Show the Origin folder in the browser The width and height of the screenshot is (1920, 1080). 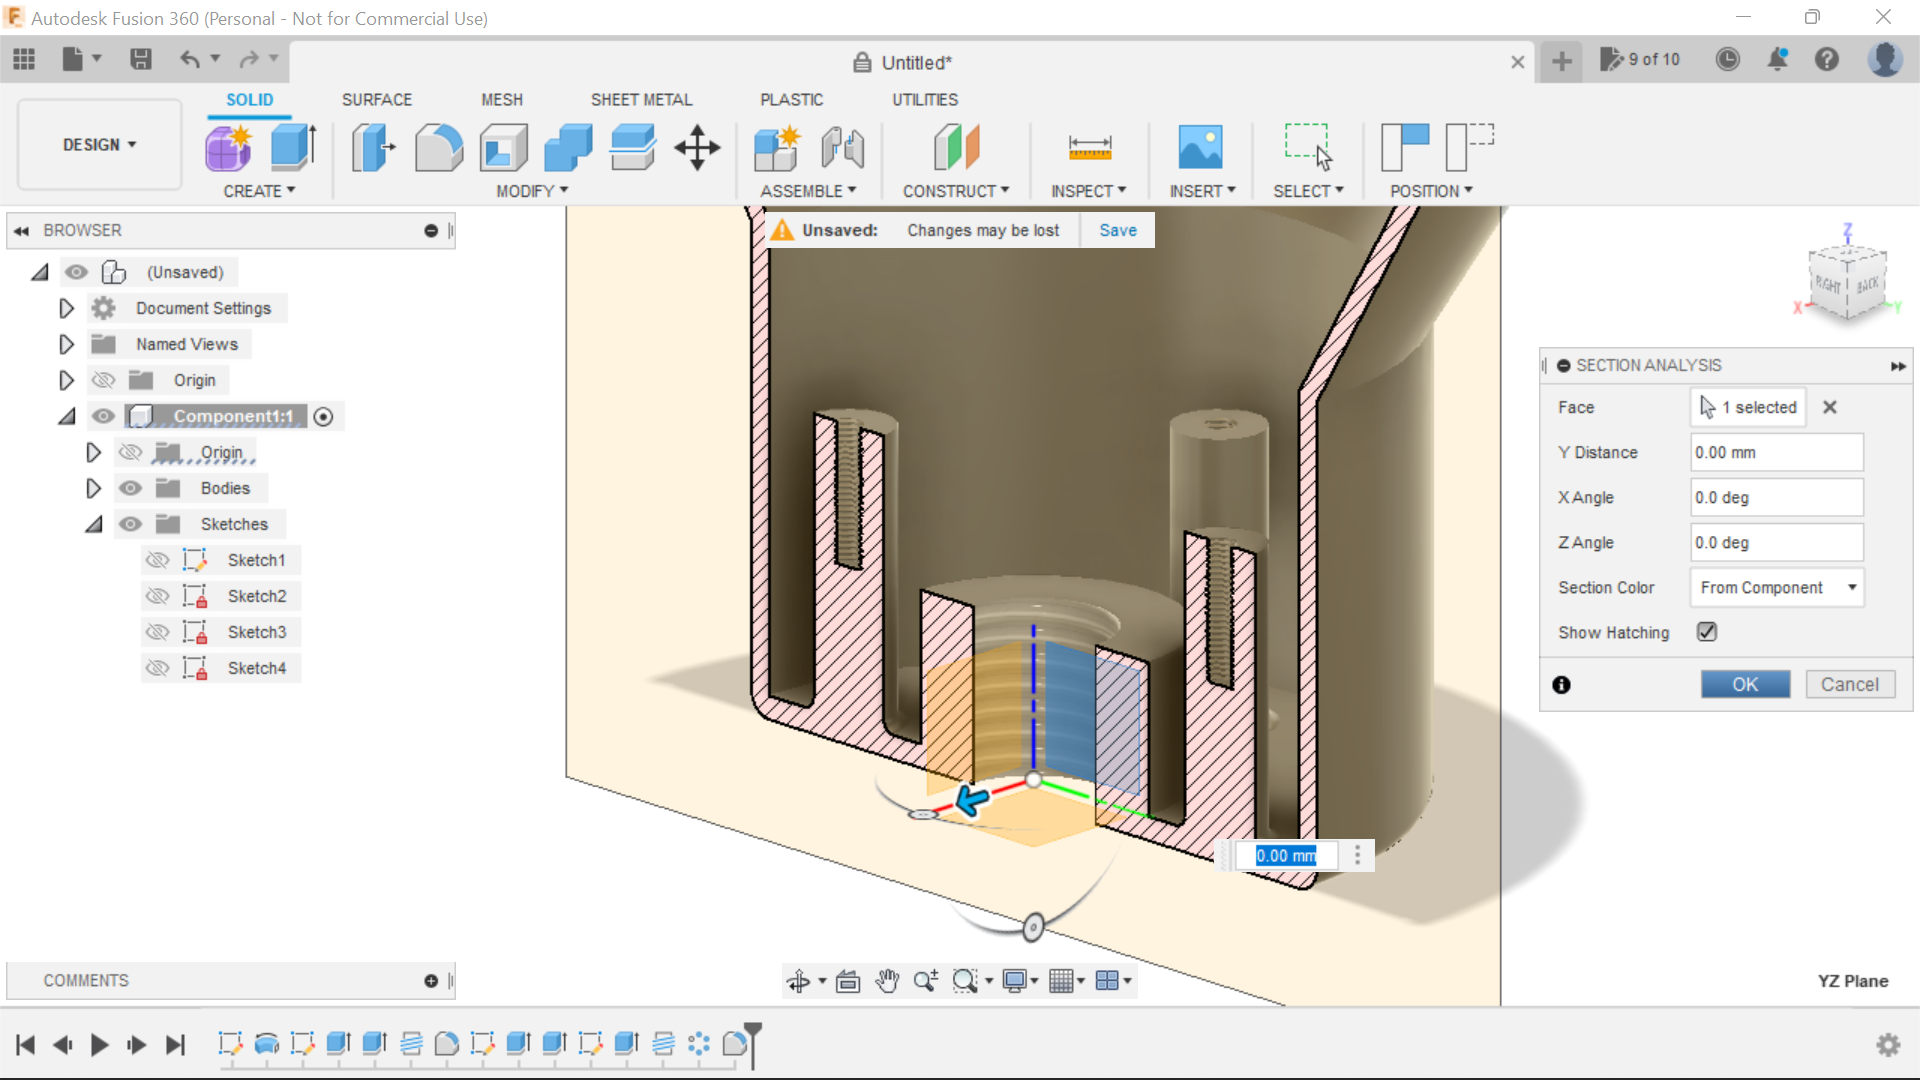click(x=103, y=380)
